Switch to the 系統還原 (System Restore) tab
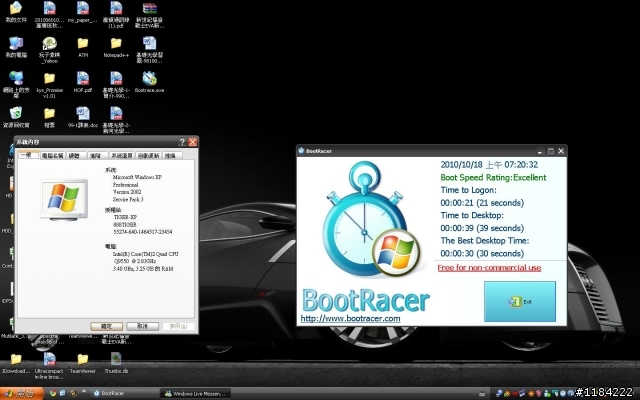This screenshot has height=400, width=640. pyautogui.click(x=122, y=156)
